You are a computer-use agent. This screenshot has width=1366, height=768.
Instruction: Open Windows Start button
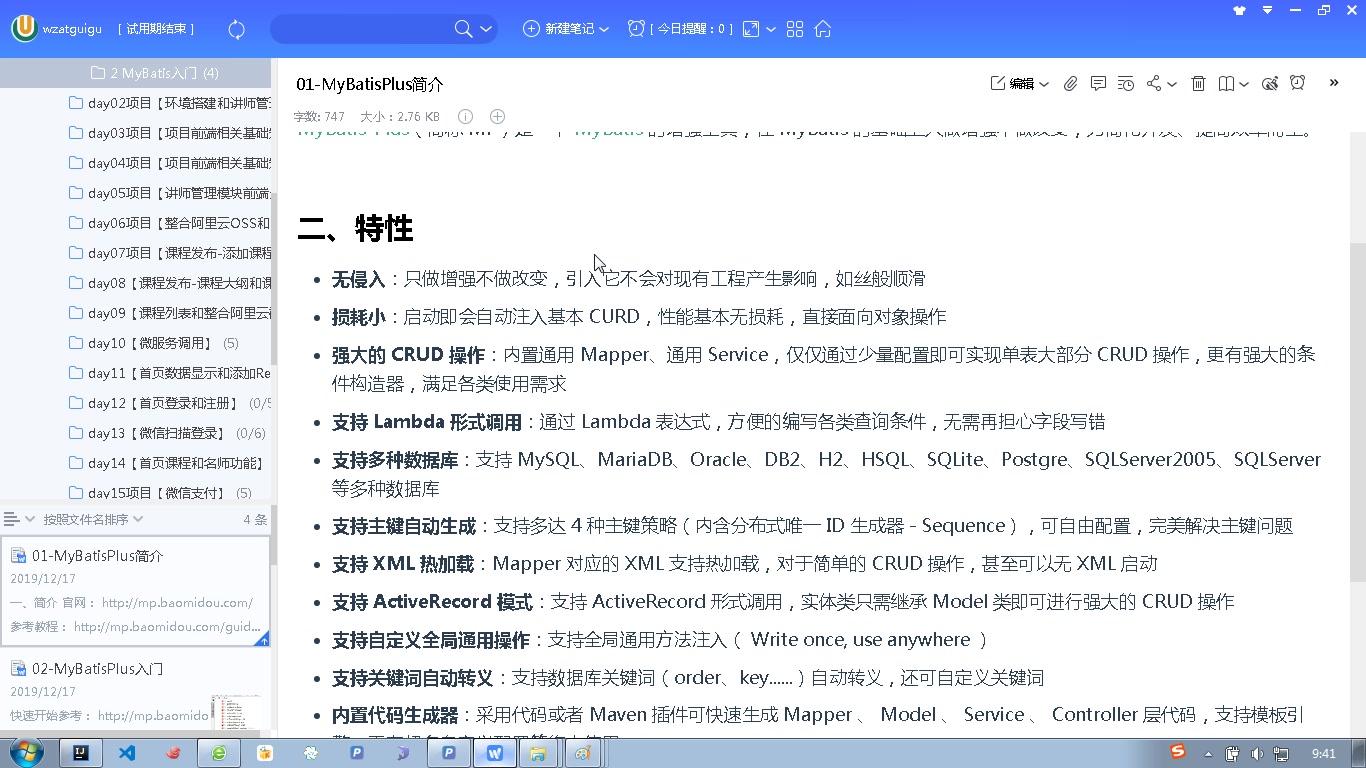(x=24, y=753)
